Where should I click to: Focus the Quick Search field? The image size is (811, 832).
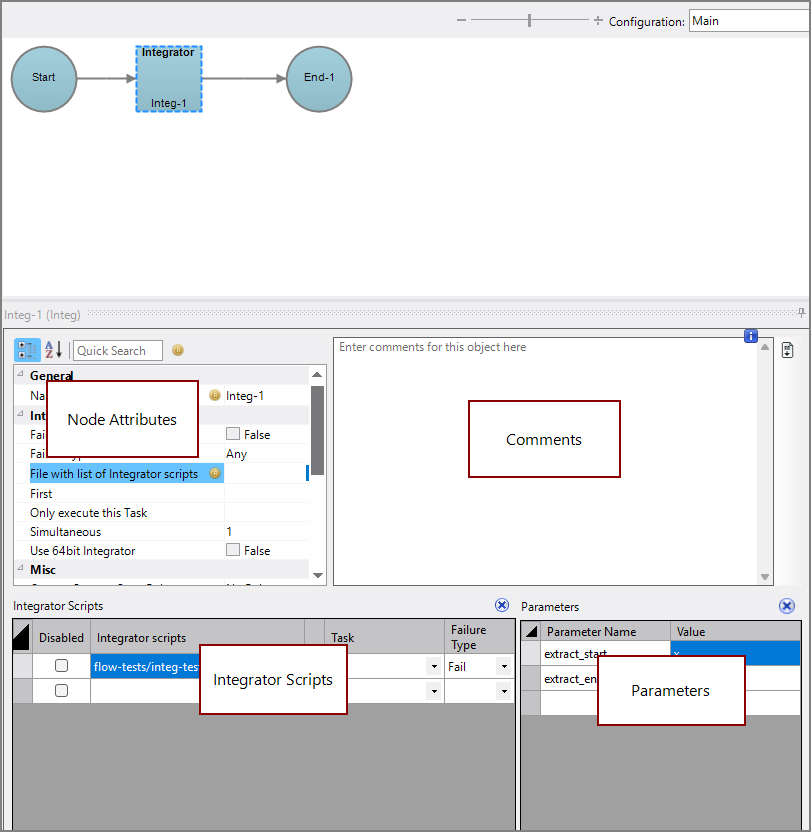click(x=118, y=351)
